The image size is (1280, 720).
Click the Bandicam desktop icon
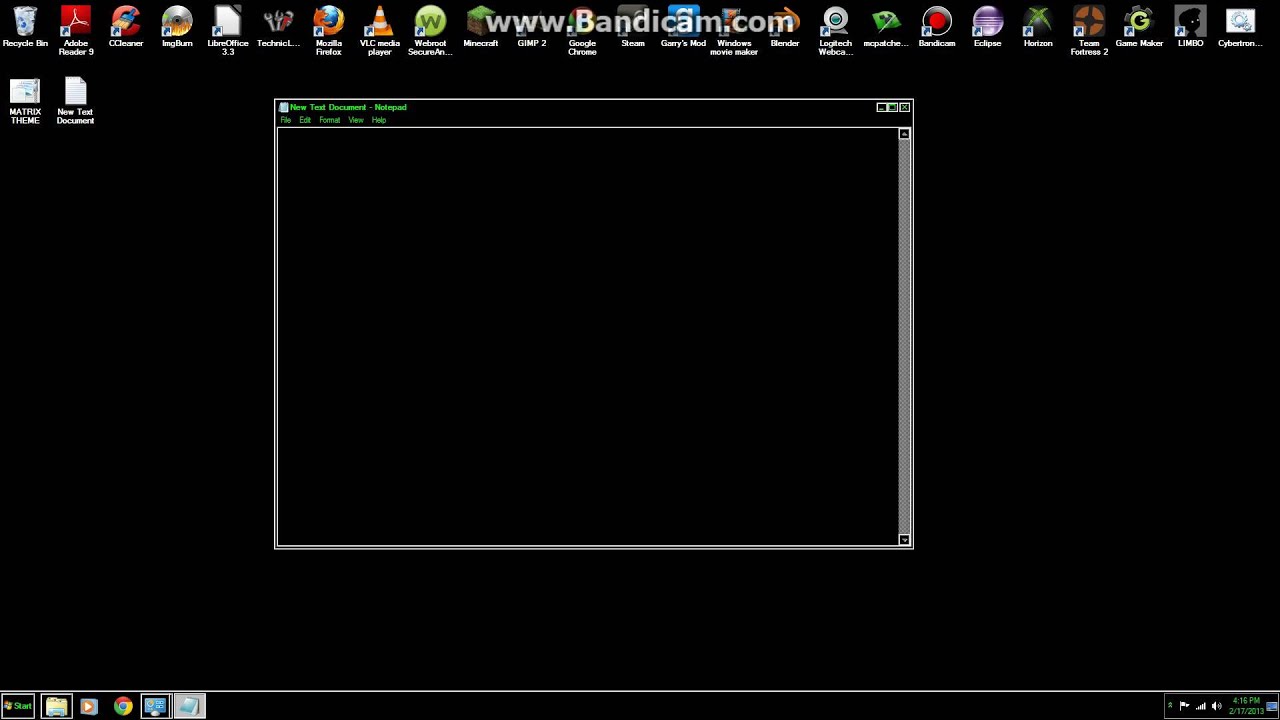pyautogui.click(x=937, y=28)
